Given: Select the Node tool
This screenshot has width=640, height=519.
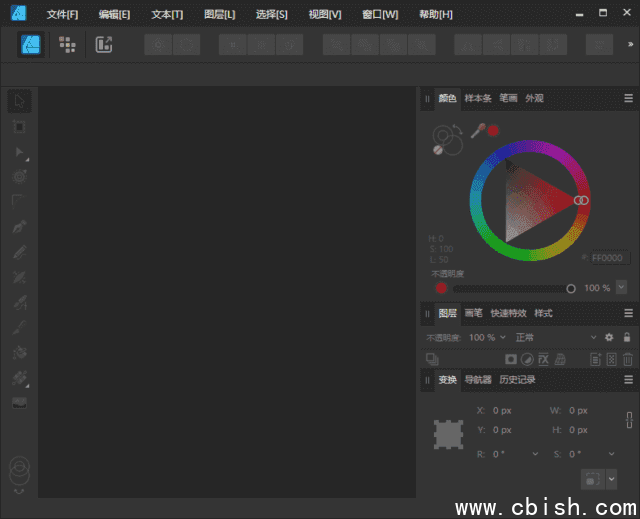Looking at the screenshot, I should tap(19, 152).
